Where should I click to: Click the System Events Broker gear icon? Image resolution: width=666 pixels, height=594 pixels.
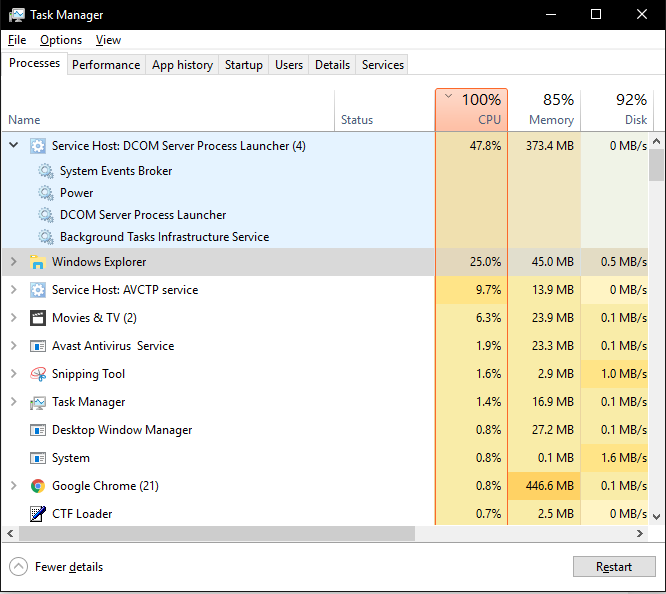(x=46, y=171)
